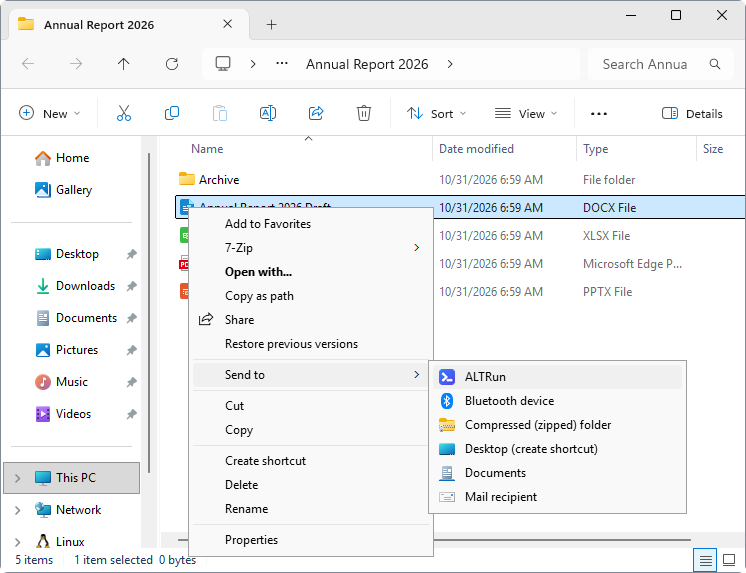Show hidden breadcrumb path with ellipsis
The height and width of the screenshot is (573, 746).
coord(282,64)
